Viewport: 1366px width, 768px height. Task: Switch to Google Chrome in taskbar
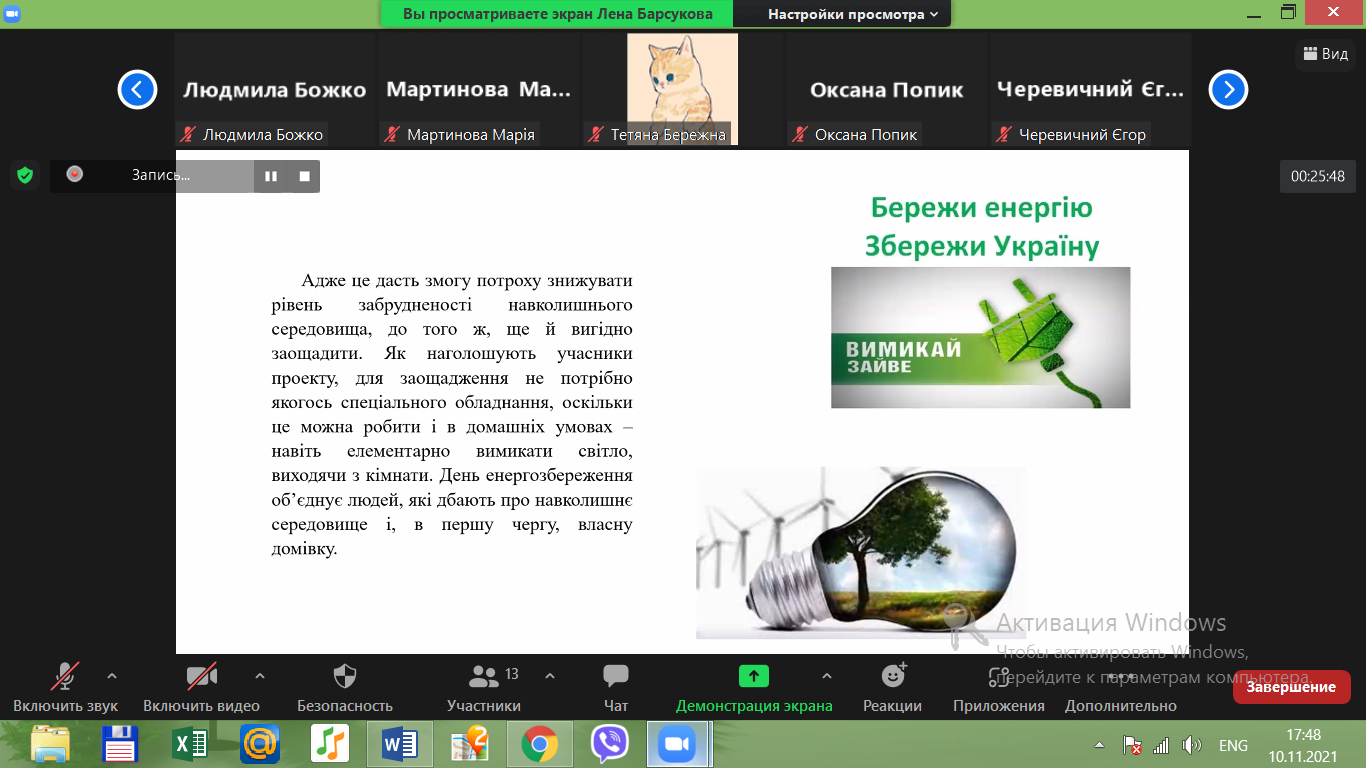[539, 745]
